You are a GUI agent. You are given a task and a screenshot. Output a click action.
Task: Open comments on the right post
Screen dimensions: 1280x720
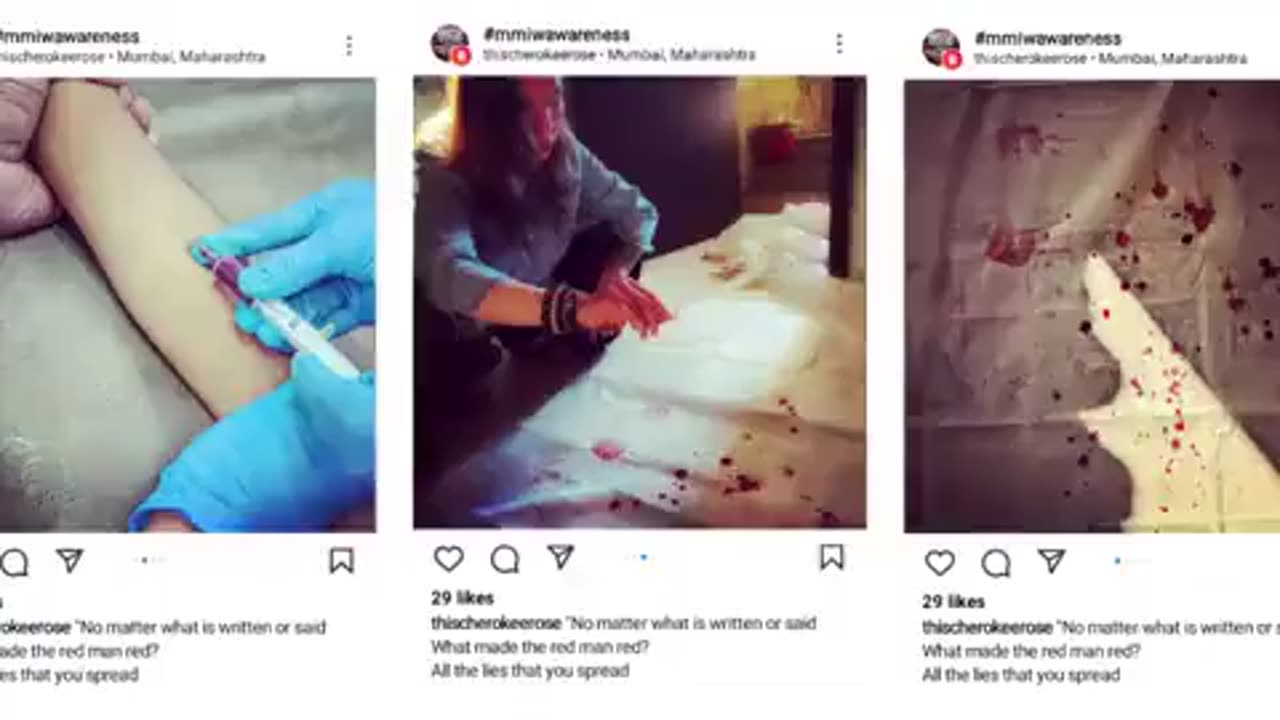pyautogui.click(x=995, y=563)
